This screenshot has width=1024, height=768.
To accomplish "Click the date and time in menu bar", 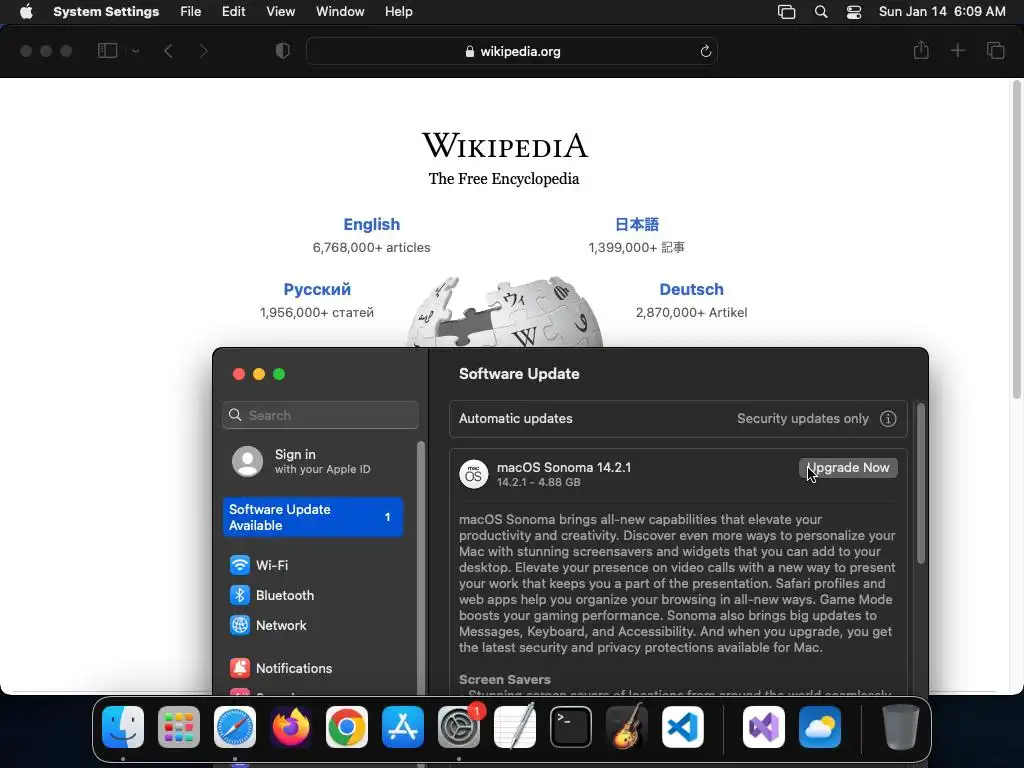I will click(942, 12).
